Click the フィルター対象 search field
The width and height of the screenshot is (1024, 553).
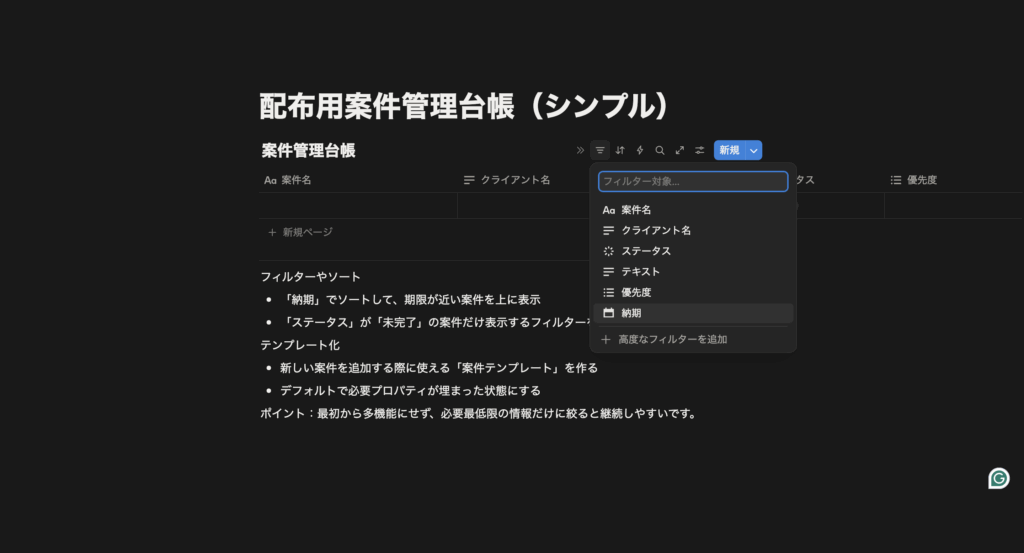click(x=692, y=181)
